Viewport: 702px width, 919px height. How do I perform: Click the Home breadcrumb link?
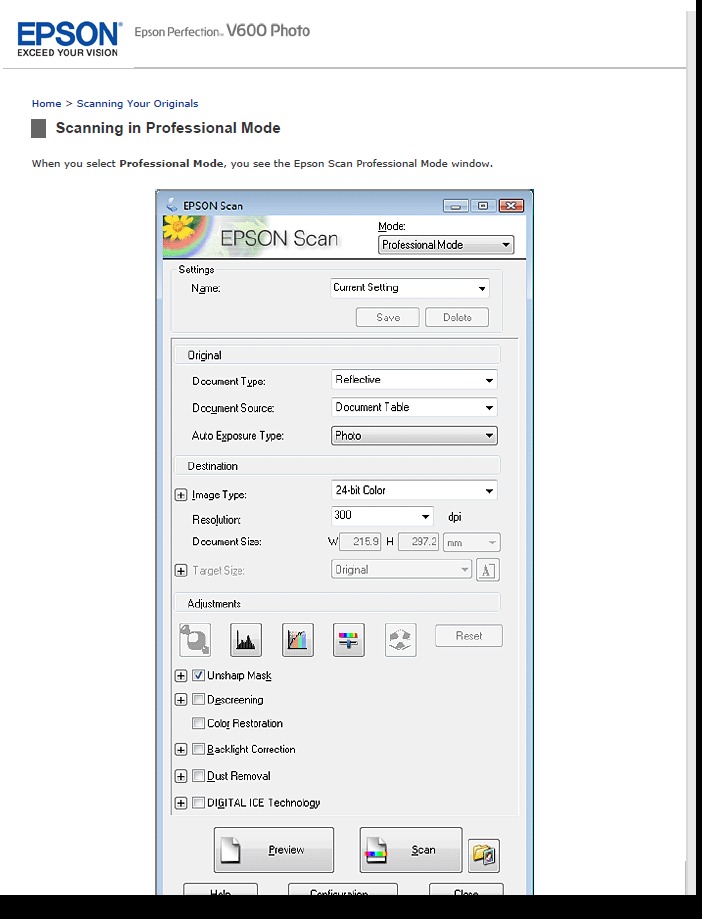pyautogui.click(x=46, y=104)
